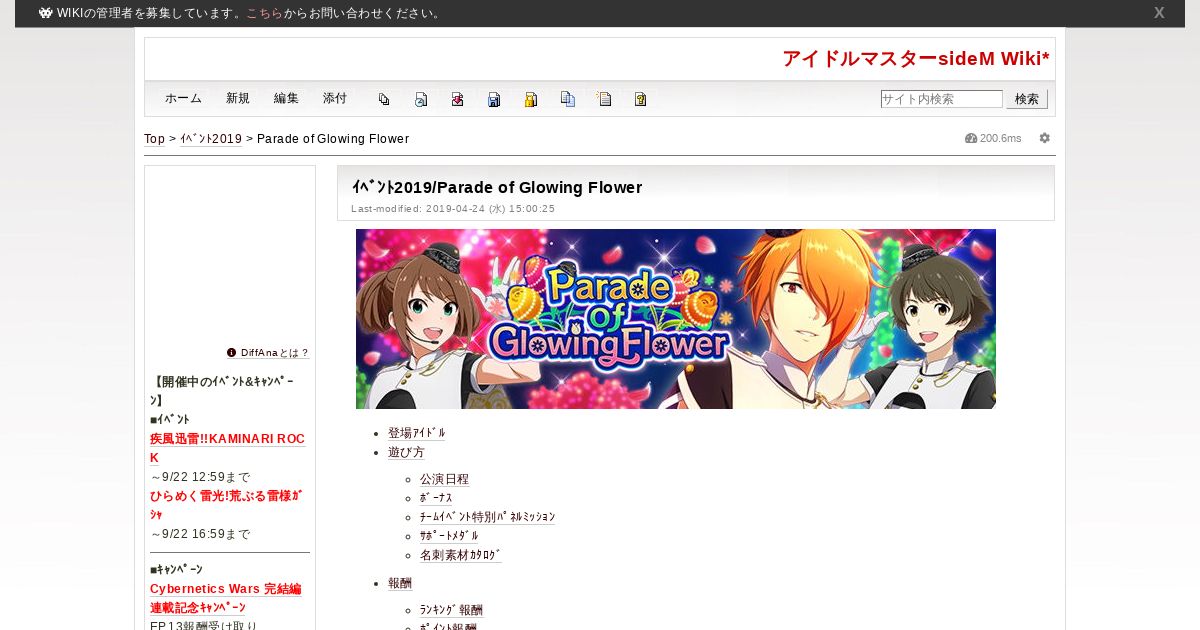Click the ～9/22 12:59まで date text
Screen dimensions: 1200x630
coord(200,477)
